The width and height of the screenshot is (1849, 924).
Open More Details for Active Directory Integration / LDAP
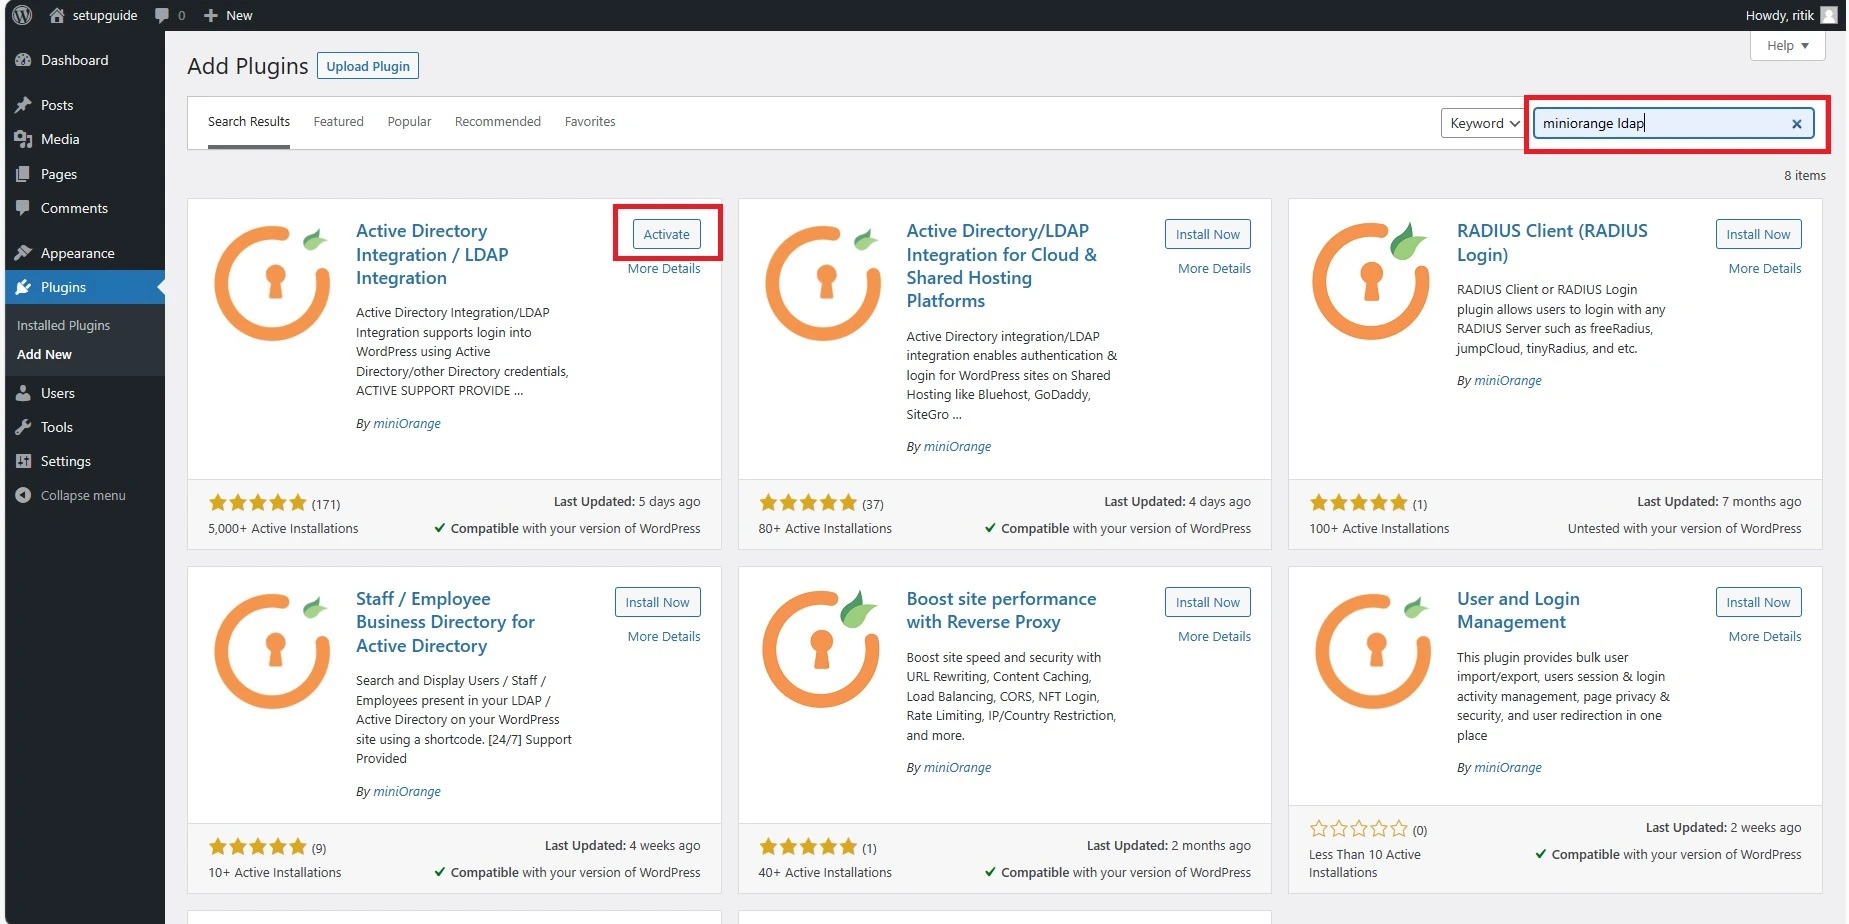coord(664,268)
